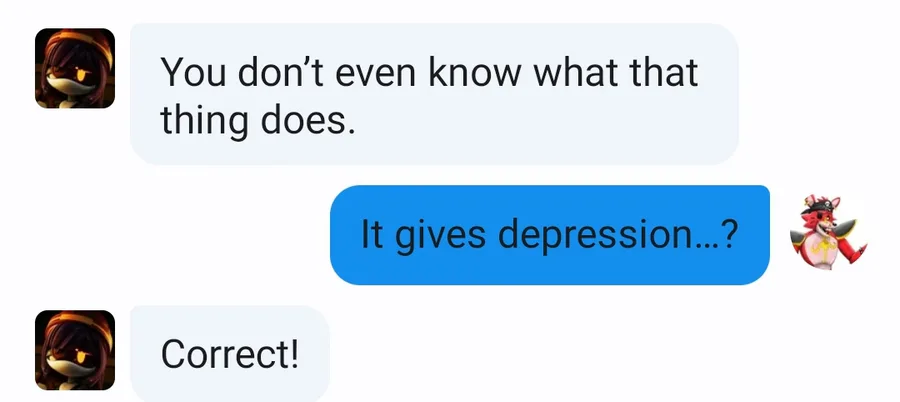This screenshot has height=402, width=900.
Task: Tap the word "You" starting the conversation
Action: [x=193, y=72]
